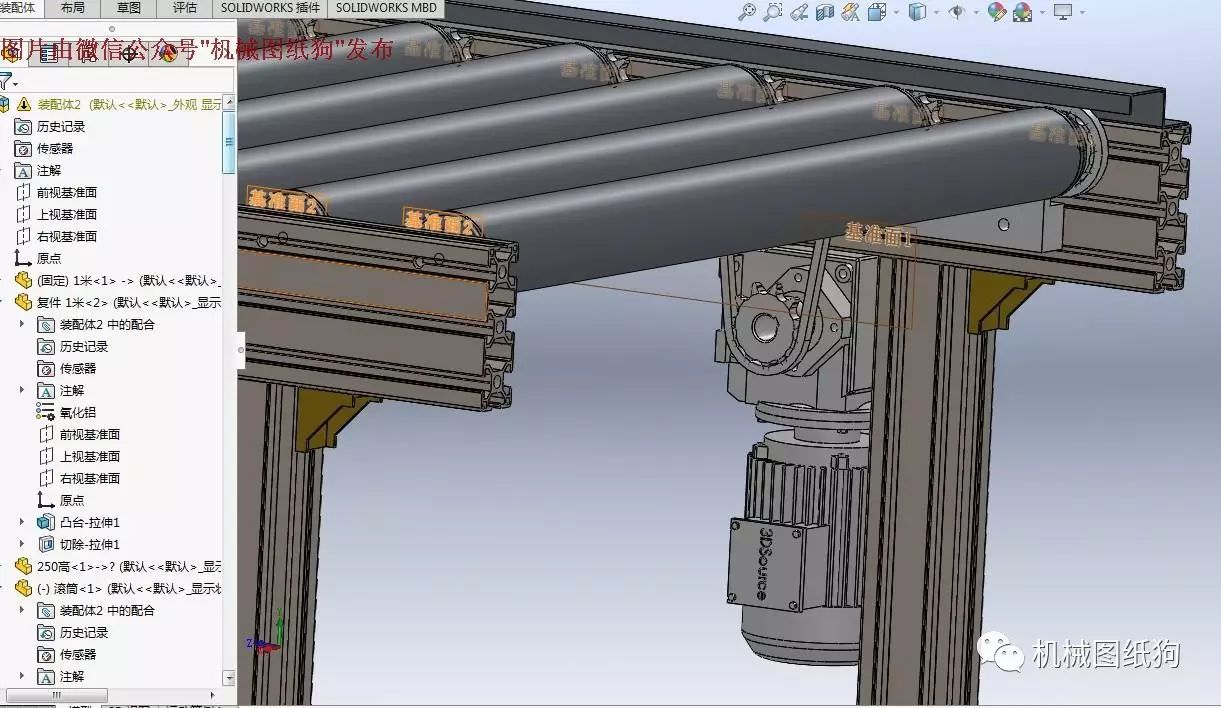Click the Hide/Show Items eye icon

click(957, 12)
